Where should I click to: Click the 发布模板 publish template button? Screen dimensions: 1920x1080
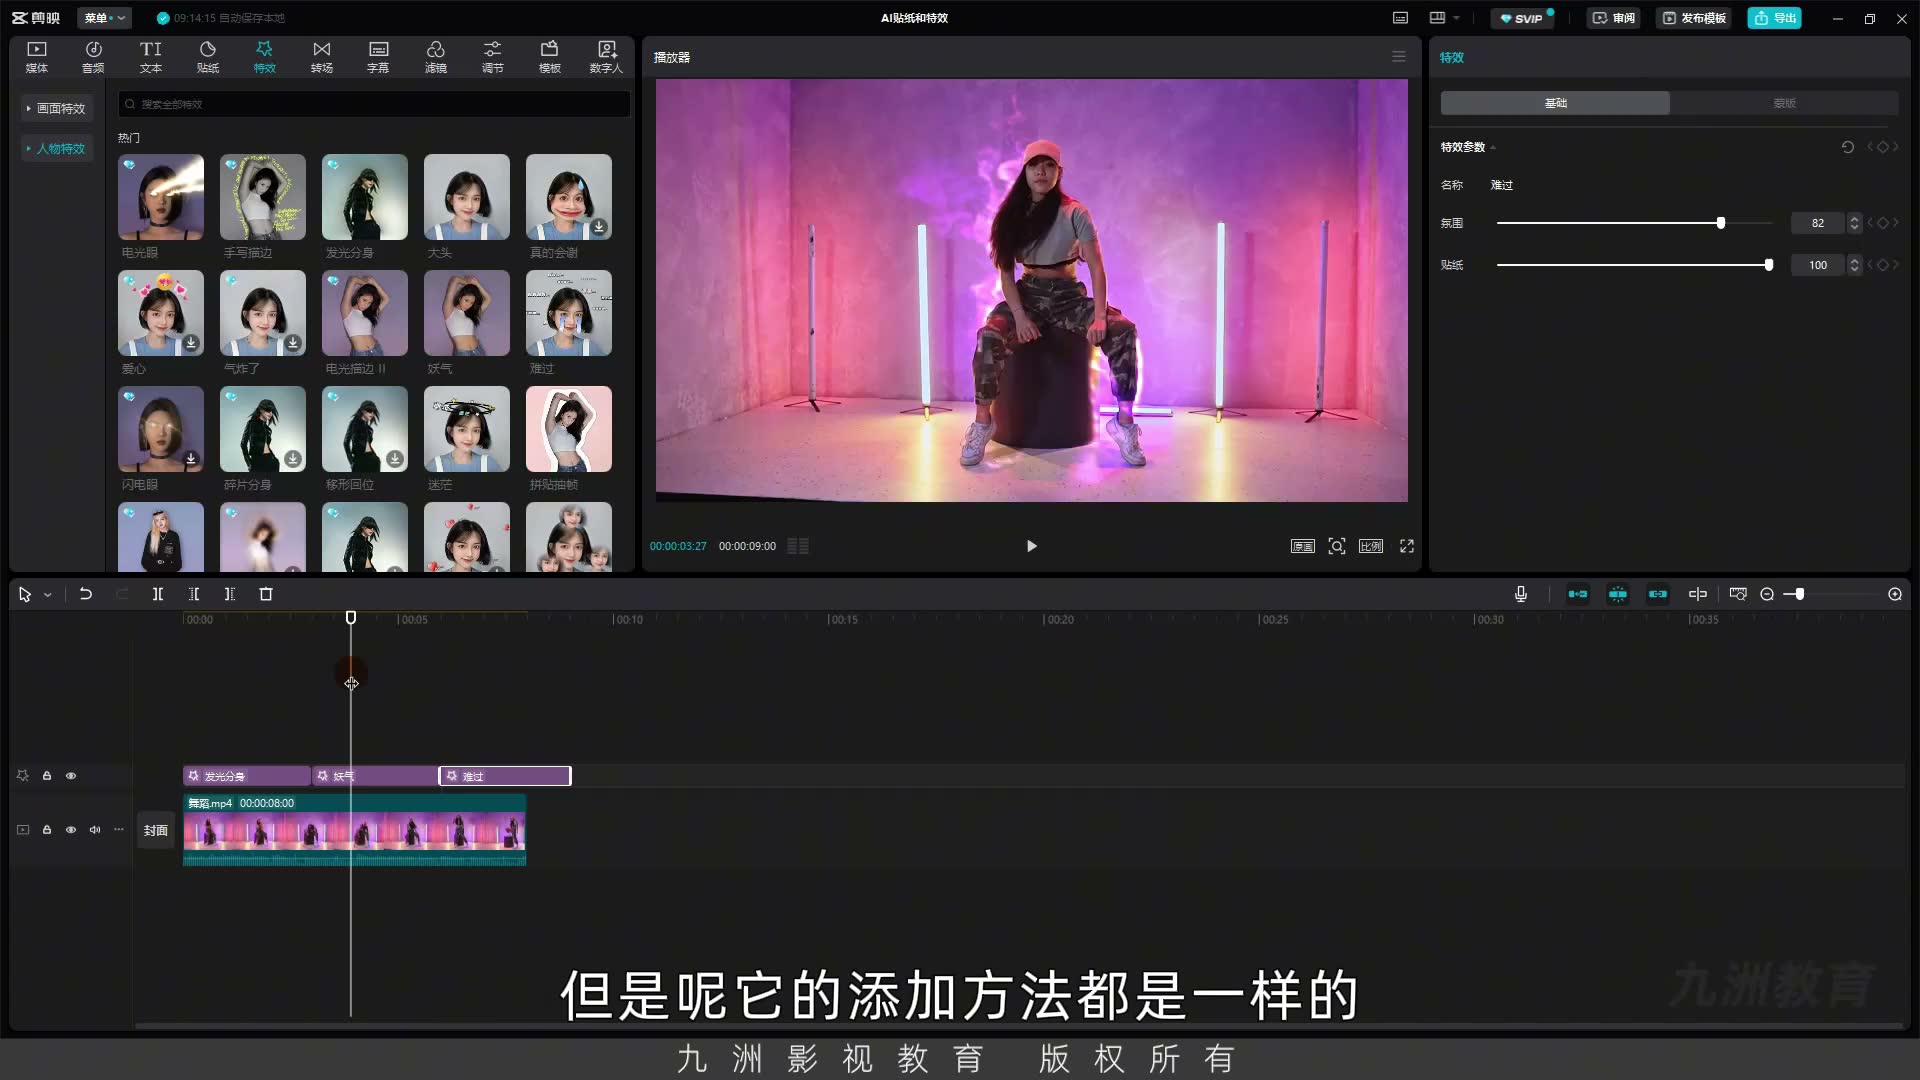[x=1694, y=18]
